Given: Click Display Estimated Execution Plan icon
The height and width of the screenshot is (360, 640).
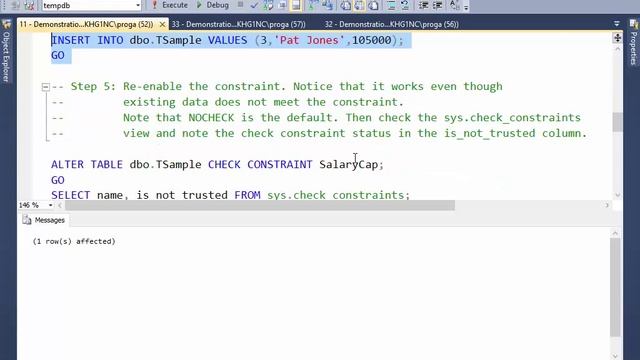Looking at the screenshot, I should [268, 5].
